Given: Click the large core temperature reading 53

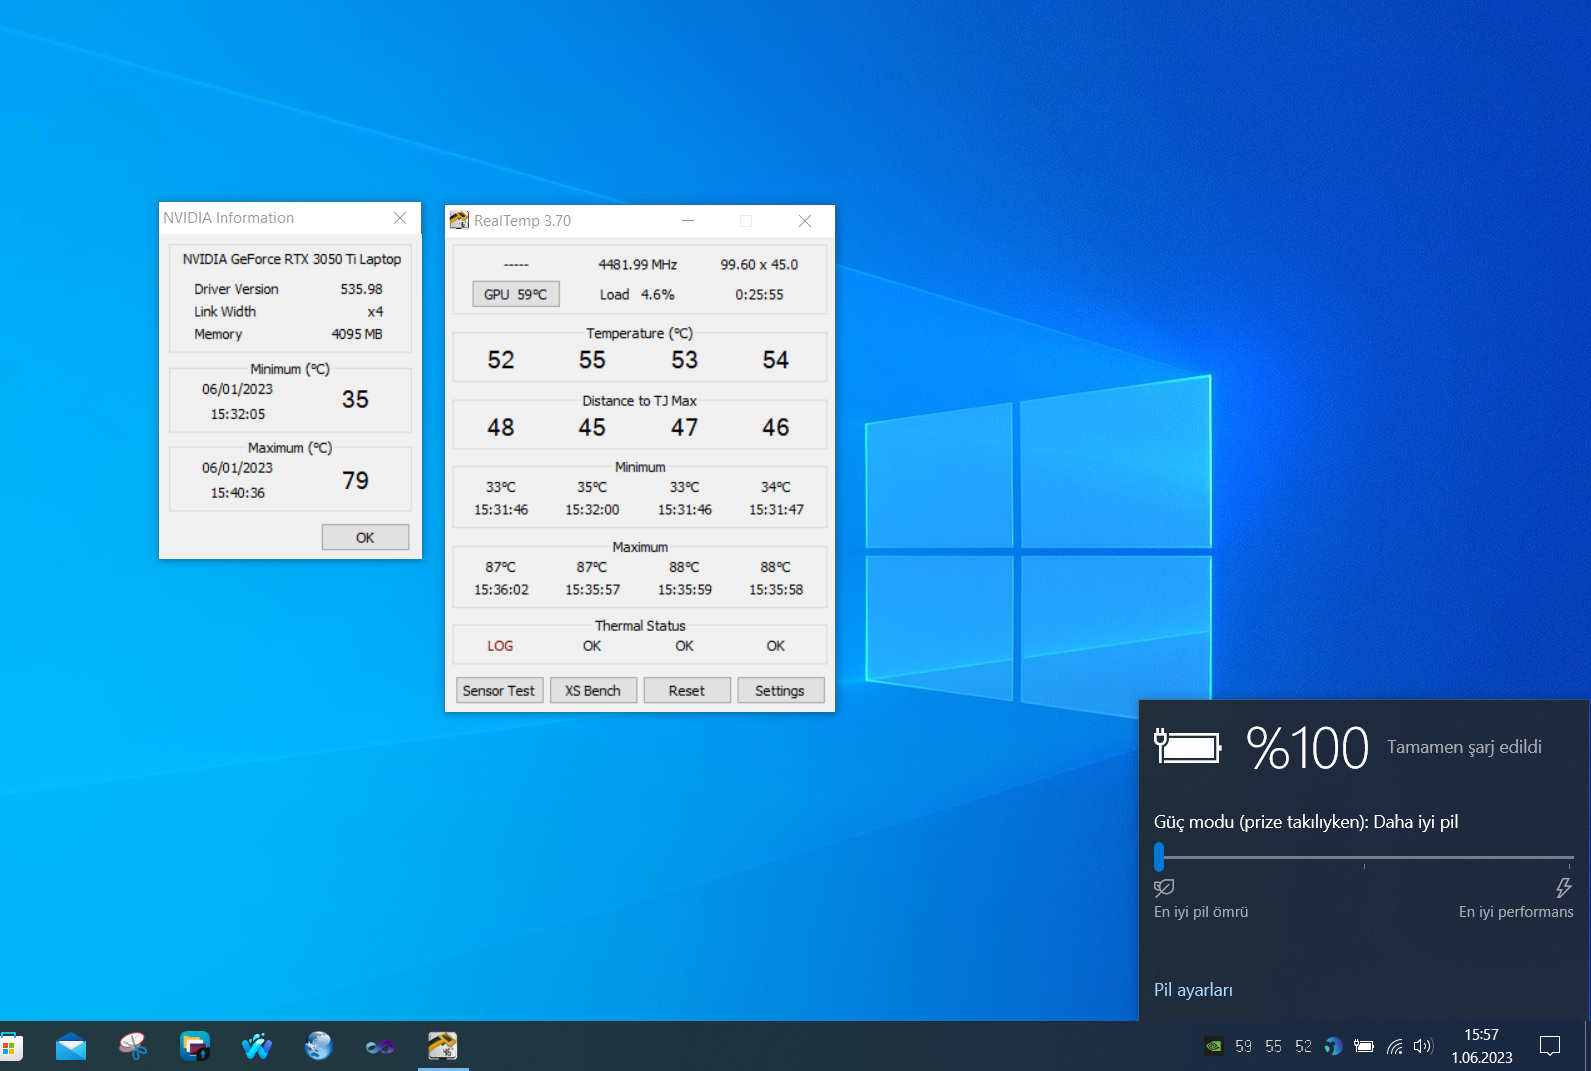Looking at the screenshot, I should click(x=685, y=360).
